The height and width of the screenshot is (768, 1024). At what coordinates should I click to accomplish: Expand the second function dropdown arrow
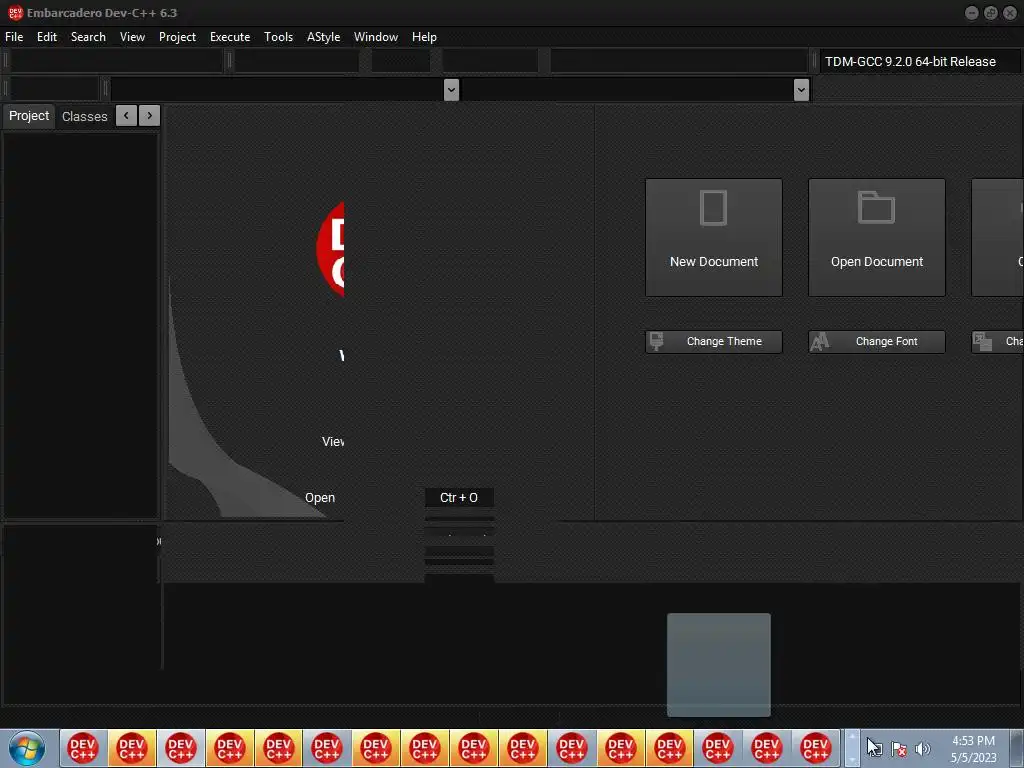[x=801, y=89]
